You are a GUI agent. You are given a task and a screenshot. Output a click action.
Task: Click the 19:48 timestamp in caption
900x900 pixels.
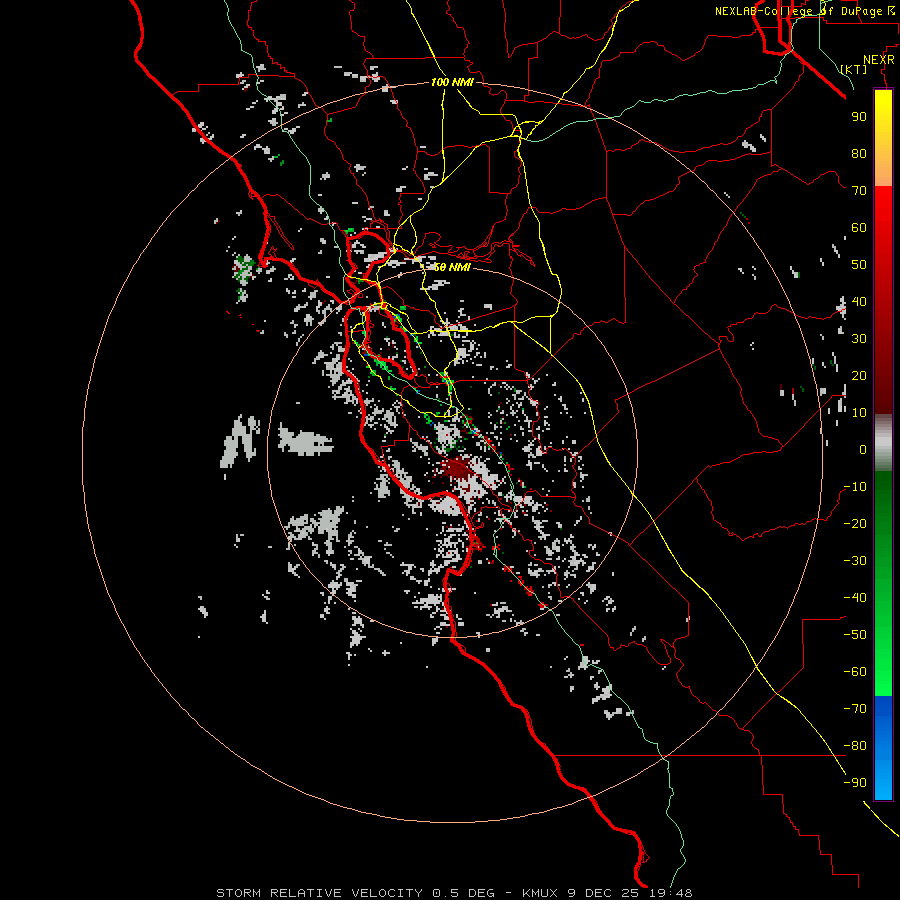click(x=671, y=893)
